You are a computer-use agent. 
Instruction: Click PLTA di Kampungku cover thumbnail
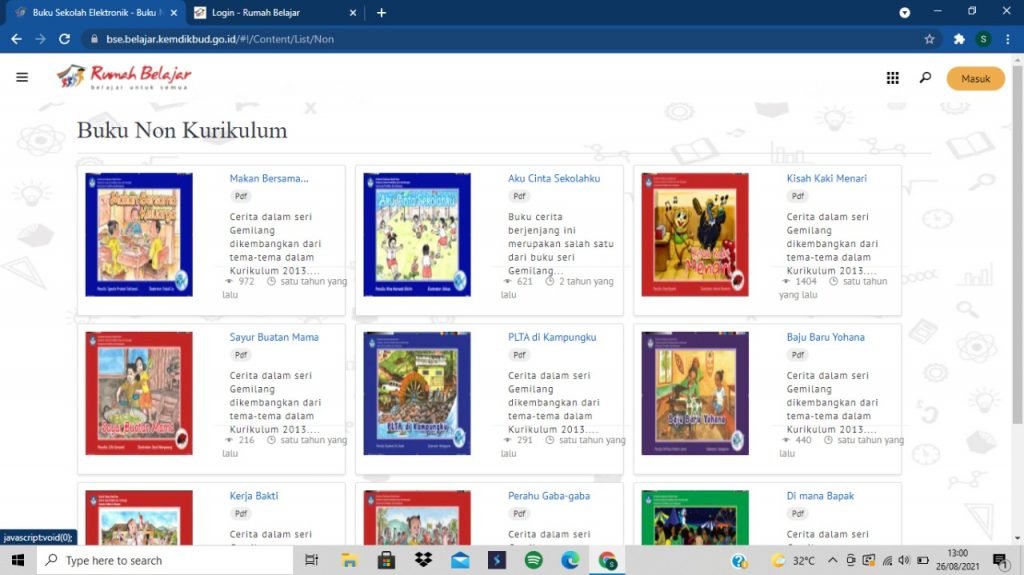(x=417, y=393)
